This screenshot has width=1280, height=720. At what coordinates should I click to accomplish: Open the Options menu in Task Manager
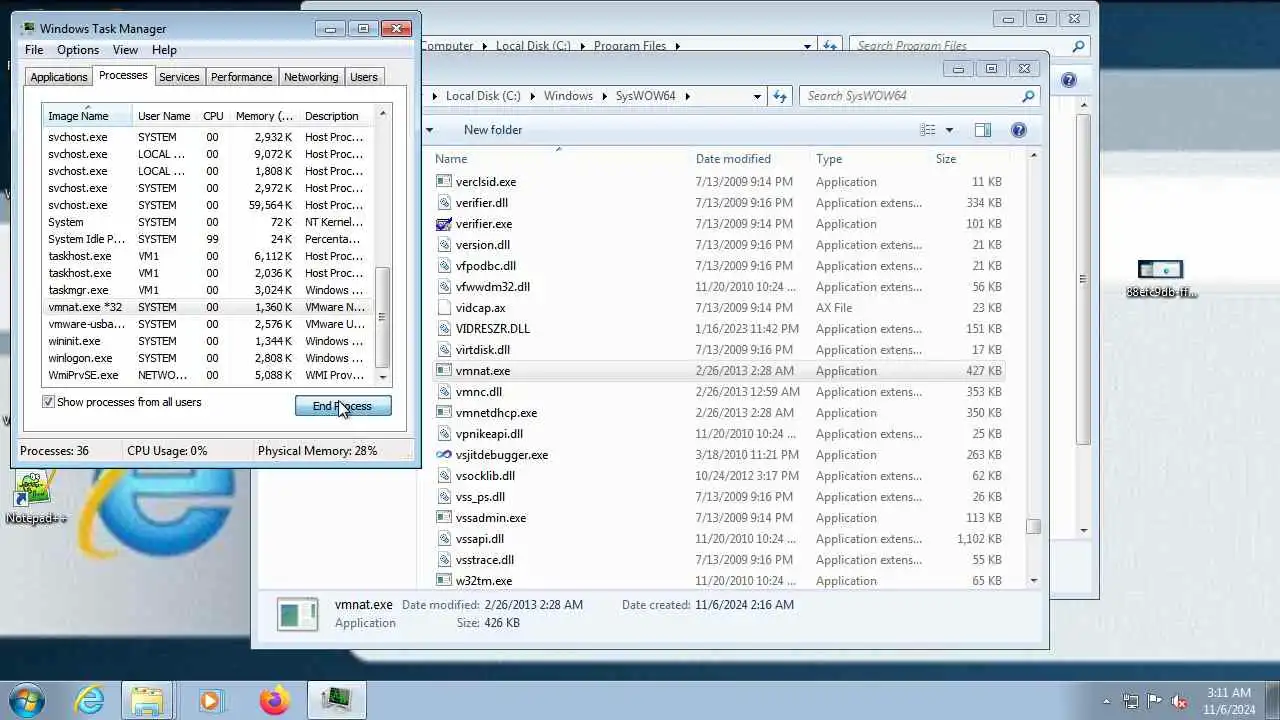click(x=78, y=50)
